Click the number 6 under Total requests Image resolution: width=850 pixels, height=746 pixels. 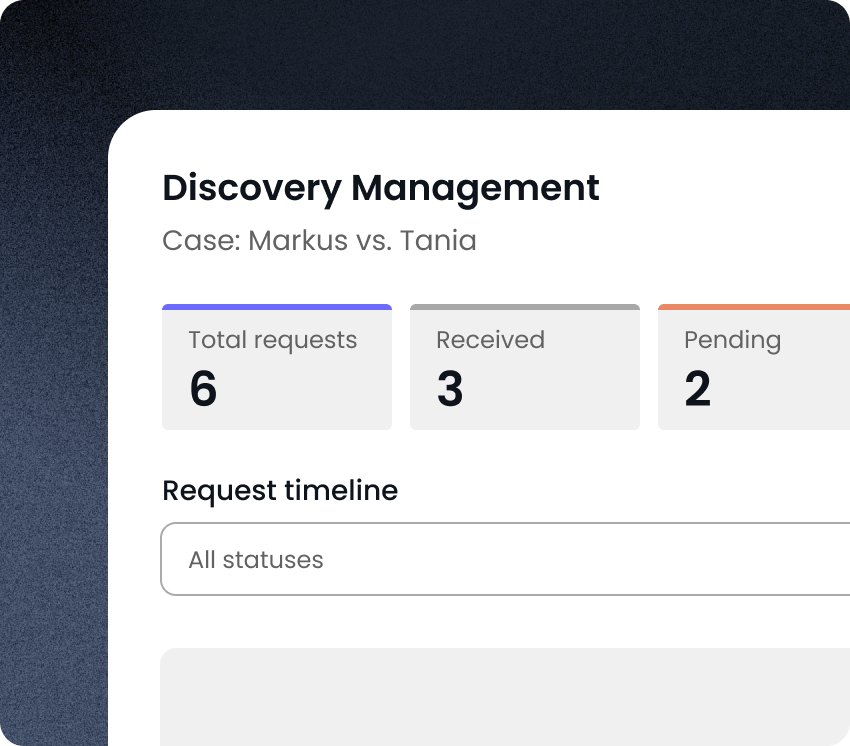pos(204,390)
